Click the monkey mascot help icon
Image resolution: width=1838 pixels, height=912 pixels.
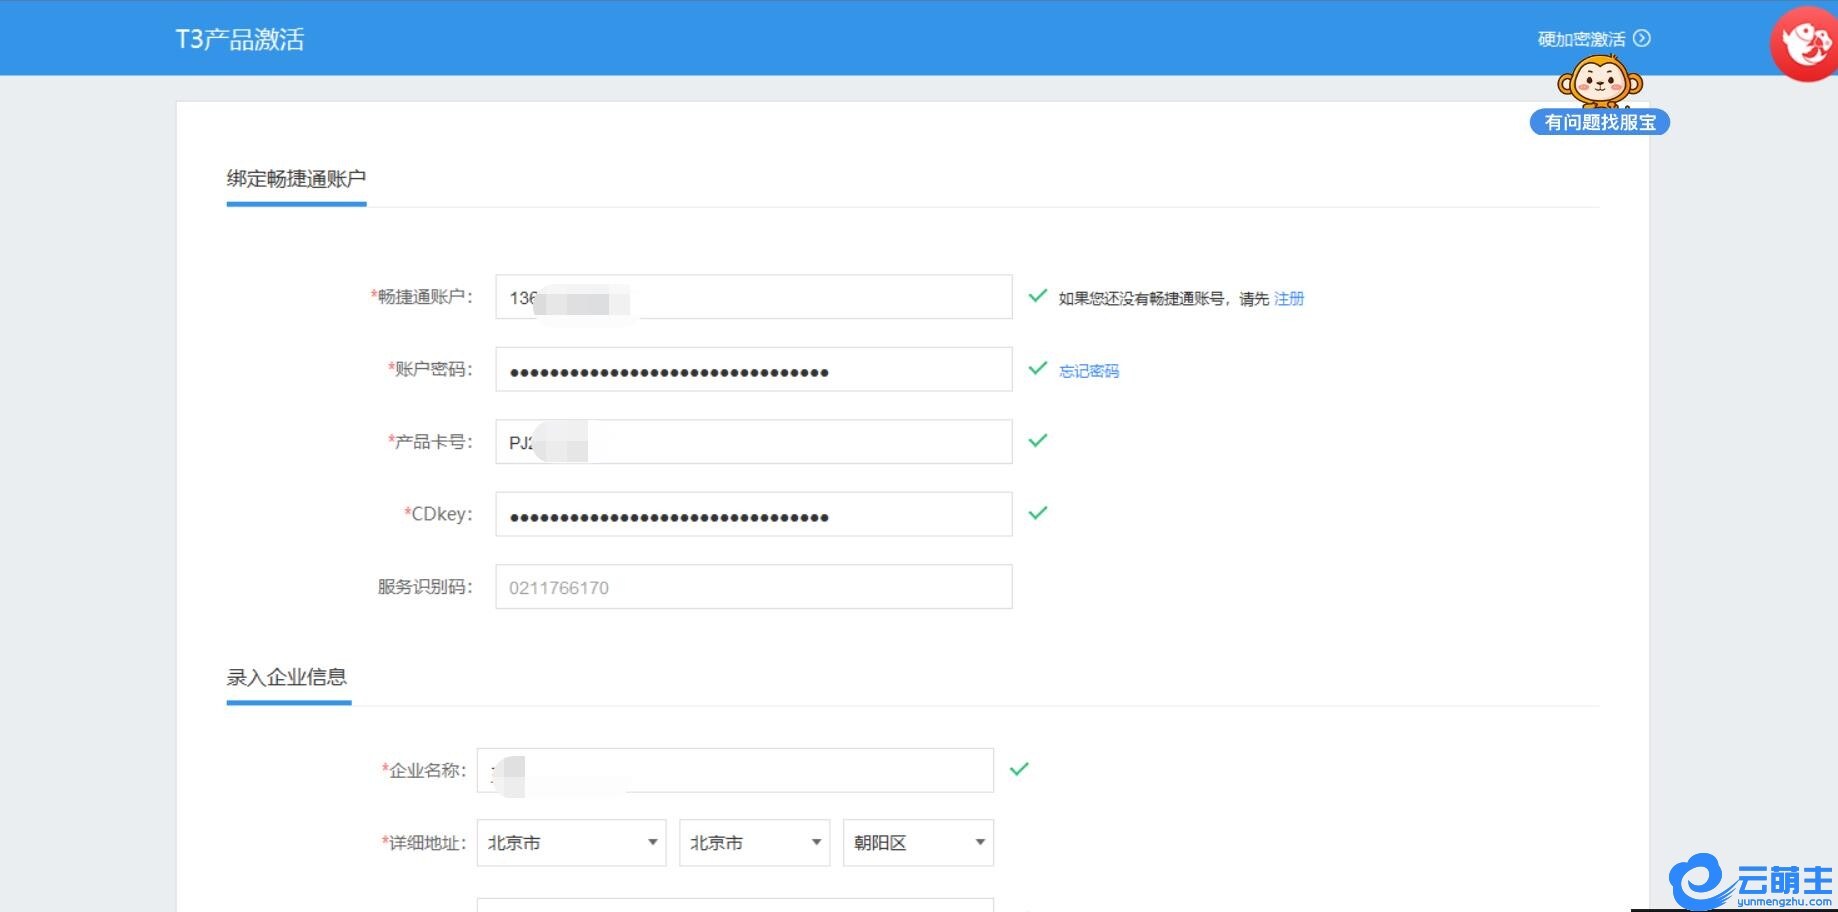point(1600,80)
